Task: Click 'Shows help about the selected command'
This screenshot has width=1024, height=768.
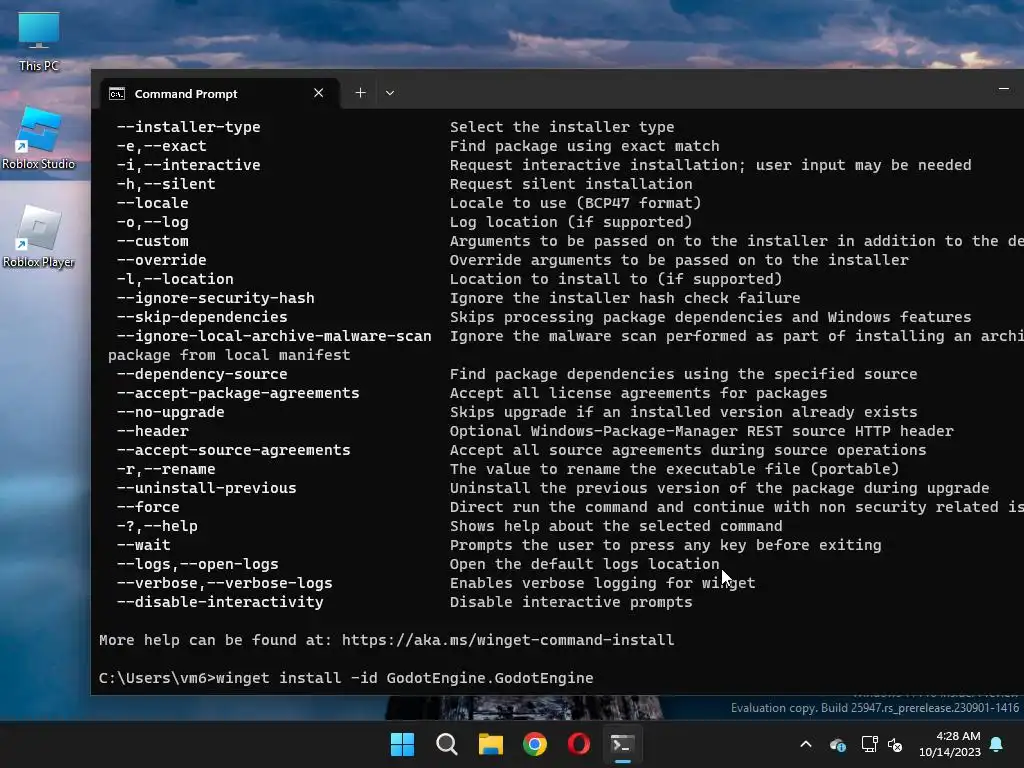Action: [616, 526]
